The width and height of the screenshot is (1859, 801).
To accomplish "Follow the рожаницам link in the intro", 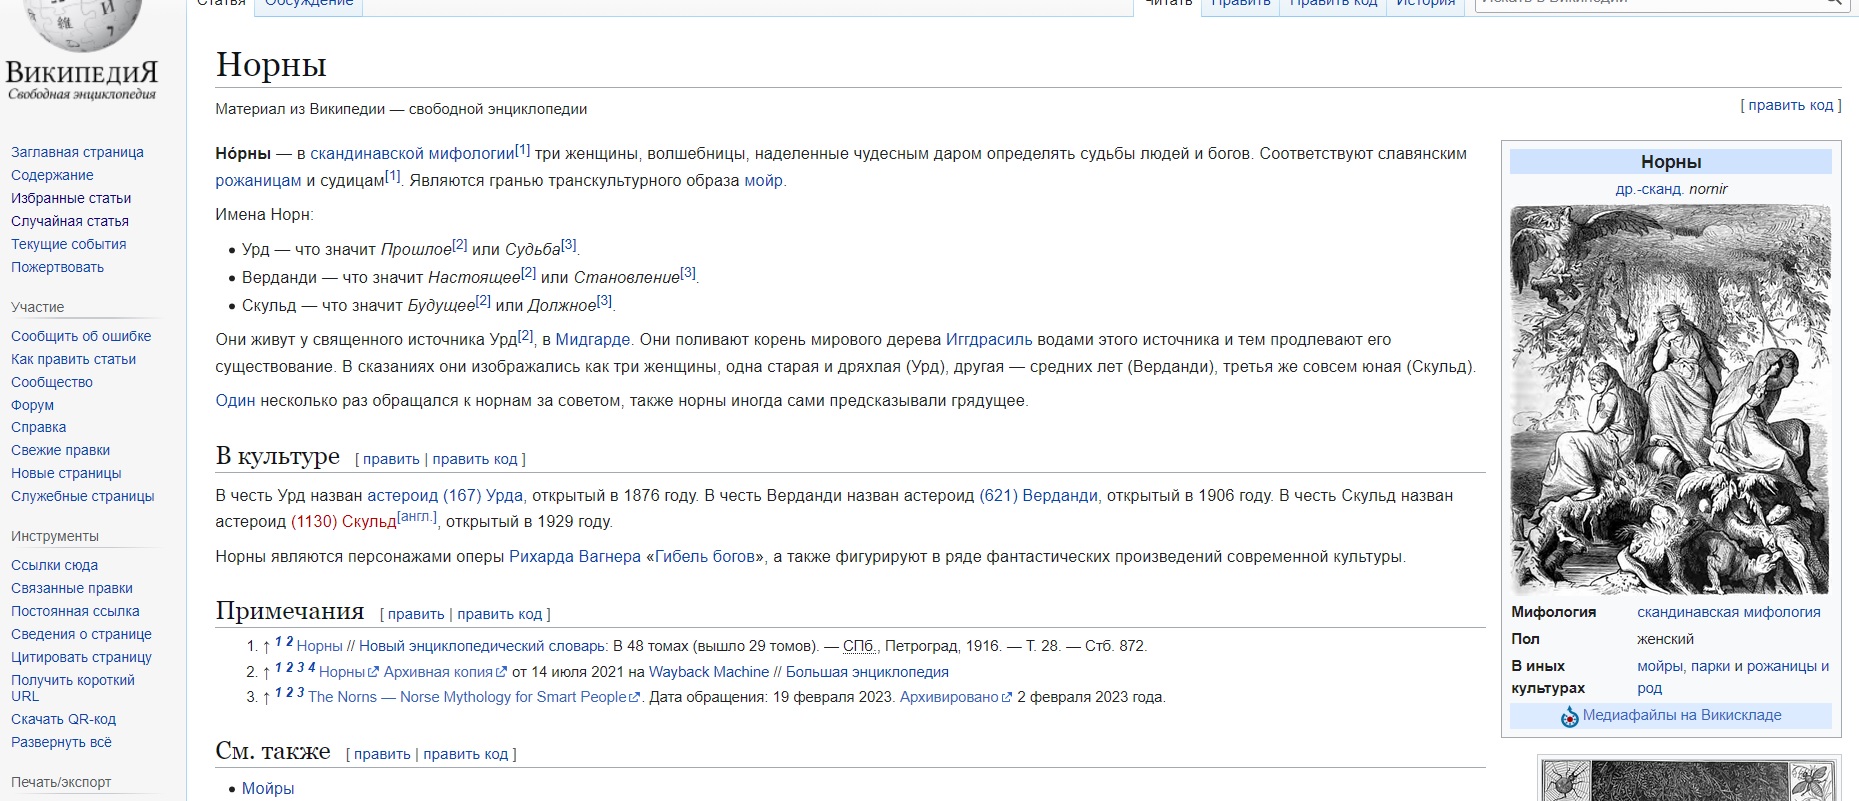I will (x=258, y=181).
